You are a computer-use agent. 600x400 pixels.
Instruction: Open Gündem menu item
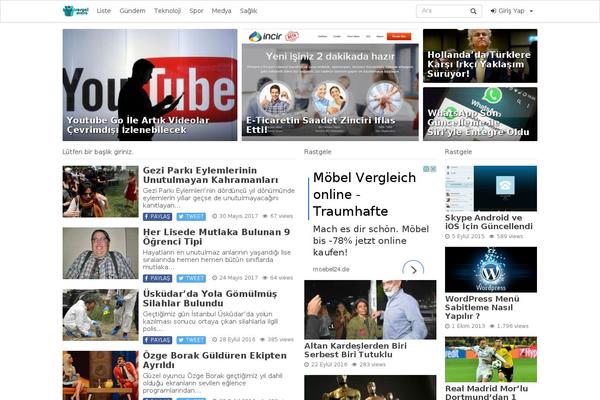point(132,11)
